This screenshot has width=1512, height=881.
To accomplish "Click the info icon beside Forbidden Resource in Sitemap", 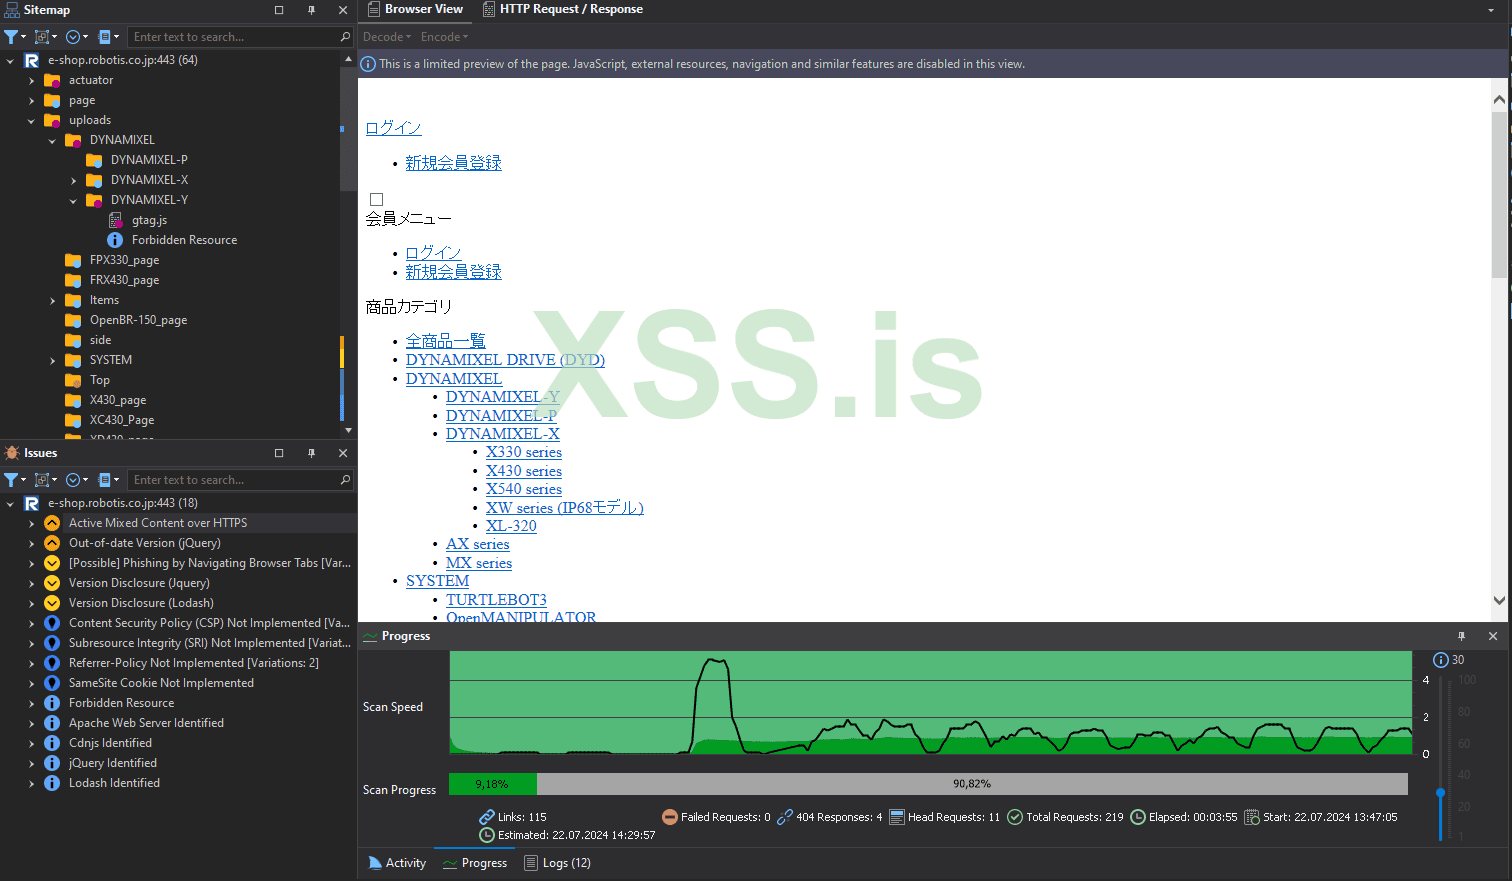I will click(115, 240).
